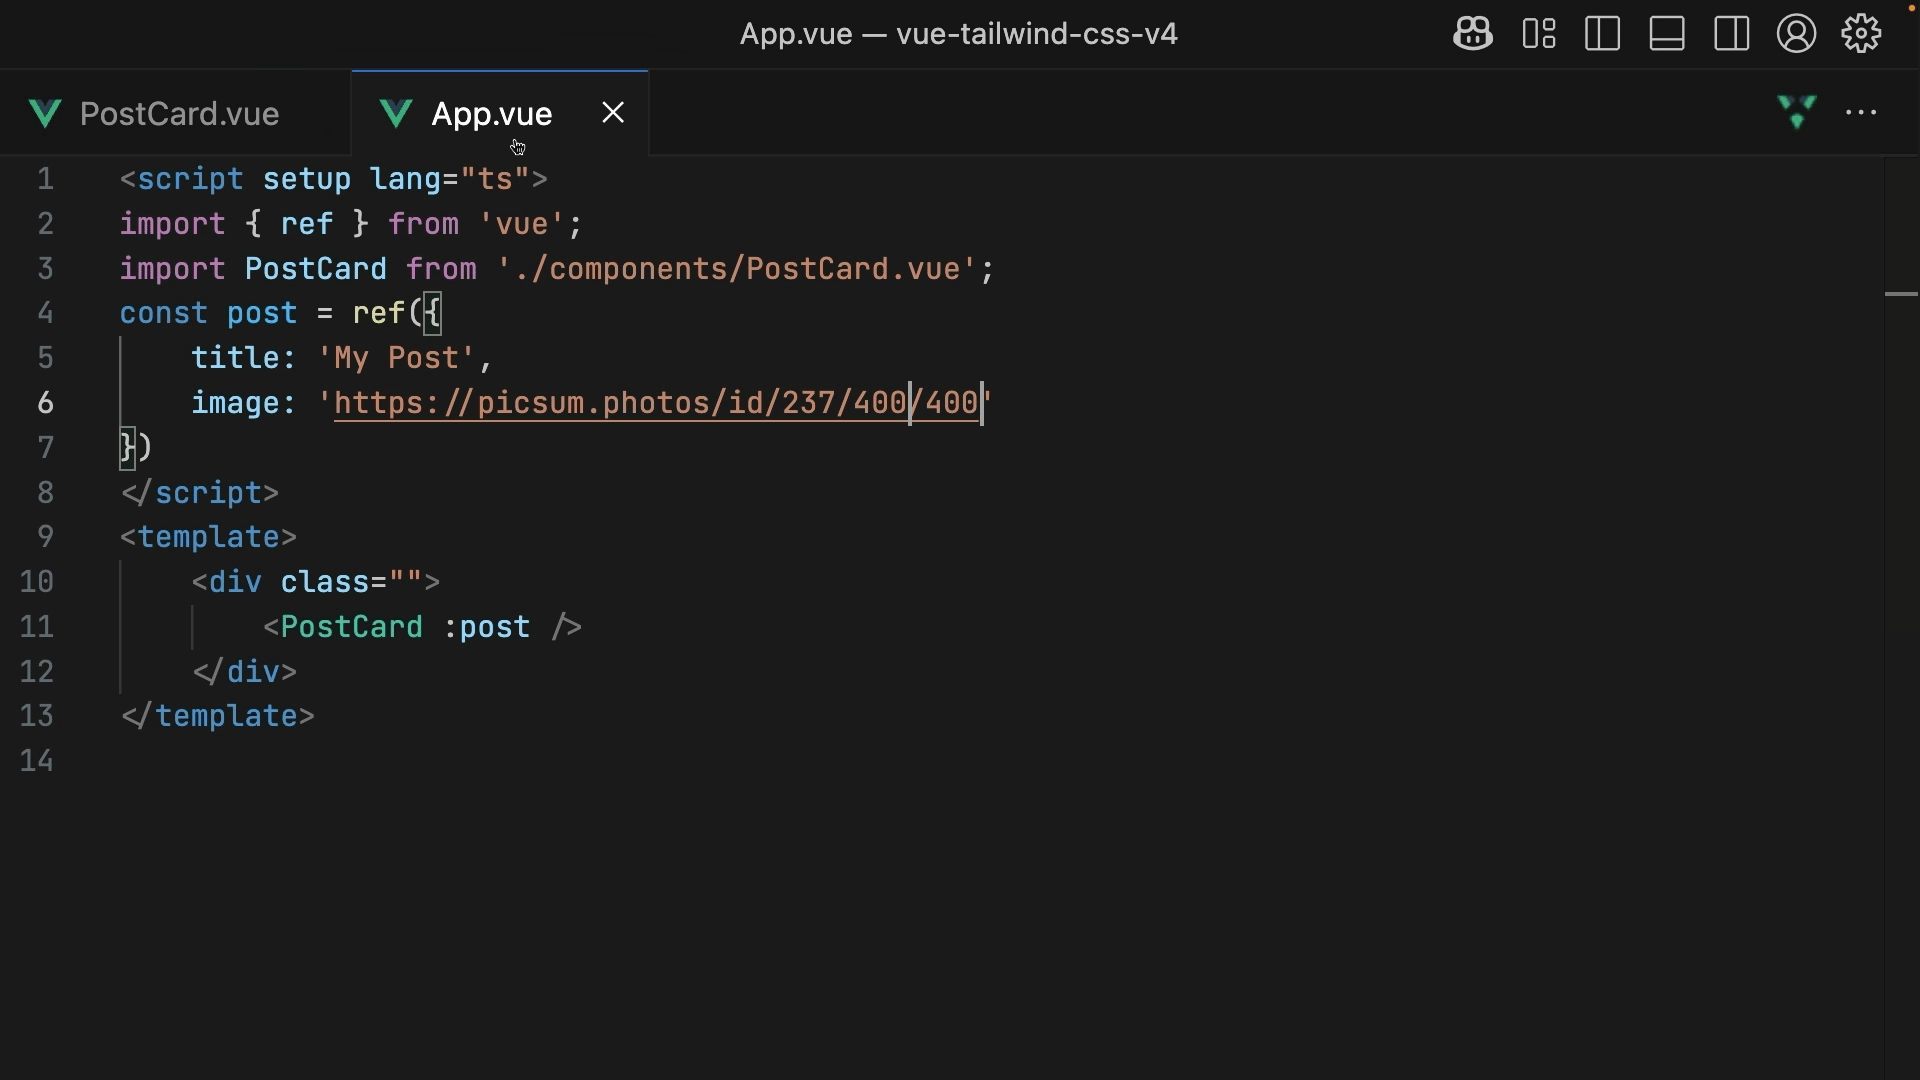Screen dimensions: 1920x1080
Task: Toggle the bottom panel visibility
Action: 1667,34
